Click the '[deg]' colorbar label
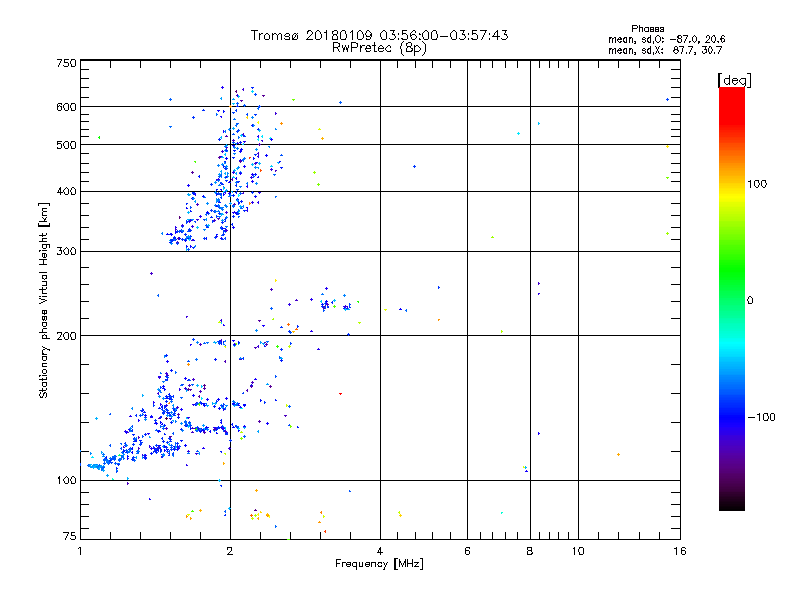Image resolution: width=800 pixels, height=600 pixels. (x=734, y=80)
